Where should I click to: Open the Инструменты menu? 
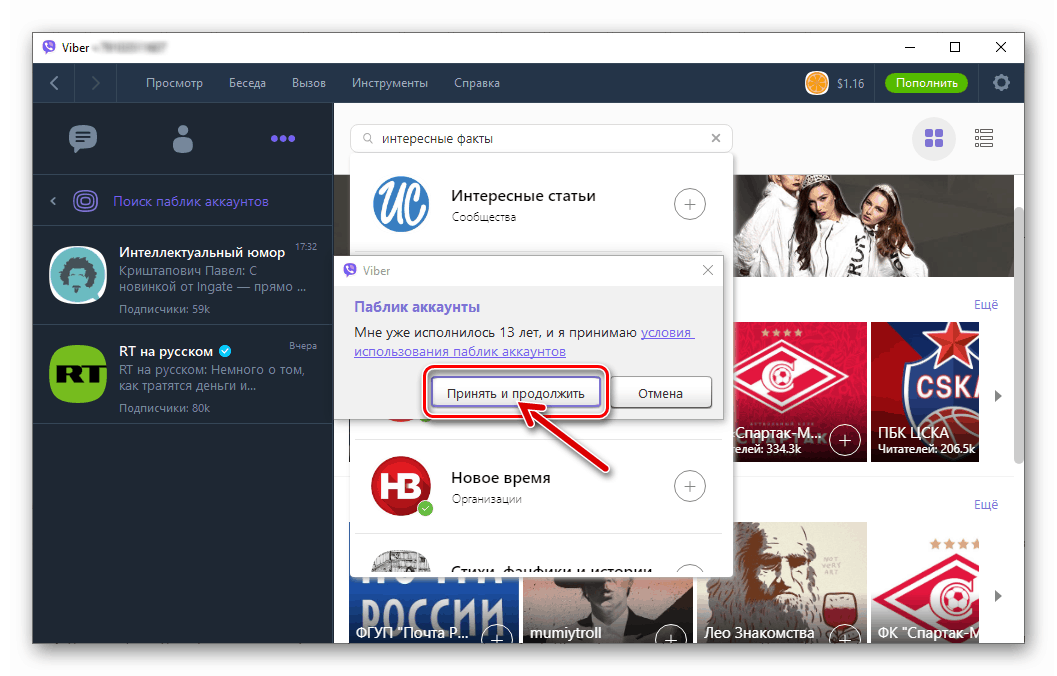pos(390,83)
